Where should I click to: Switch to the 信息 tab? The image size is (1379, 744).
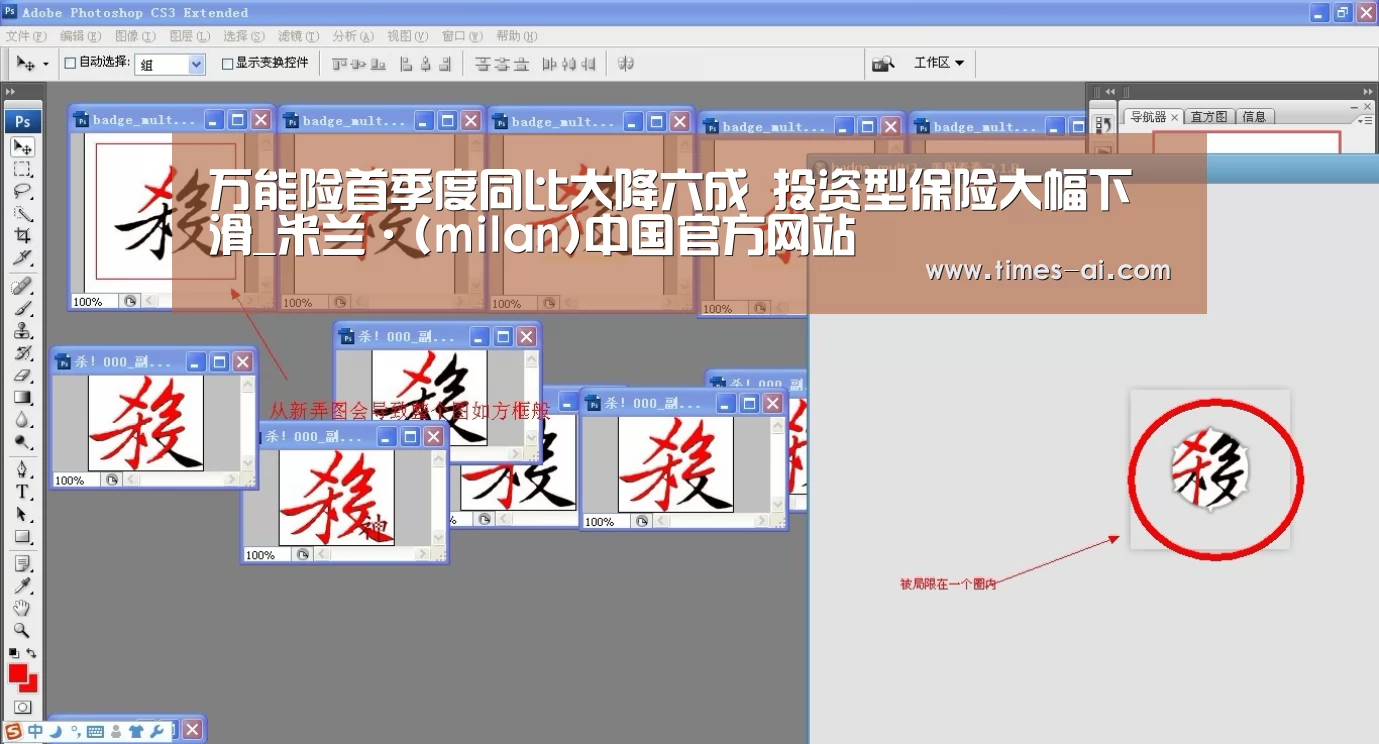1254,117
